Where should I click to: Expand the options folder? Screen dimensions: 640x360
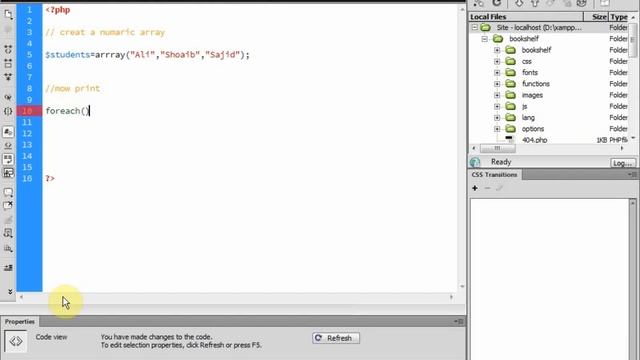click(497, 129)
